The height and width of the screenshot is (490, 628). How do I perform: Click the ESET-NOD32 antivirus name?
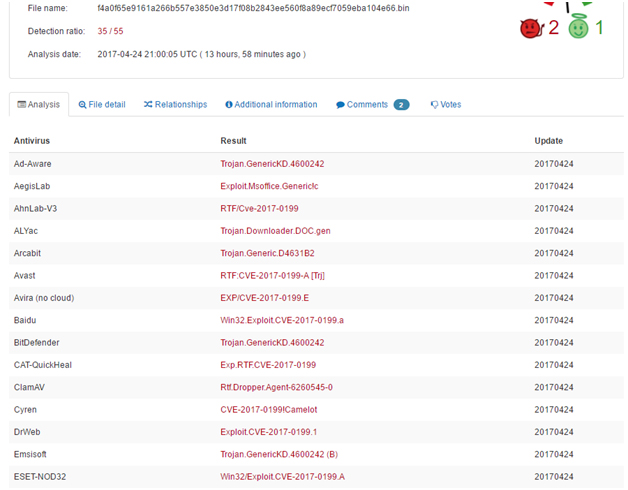click(x=40, y=477)
